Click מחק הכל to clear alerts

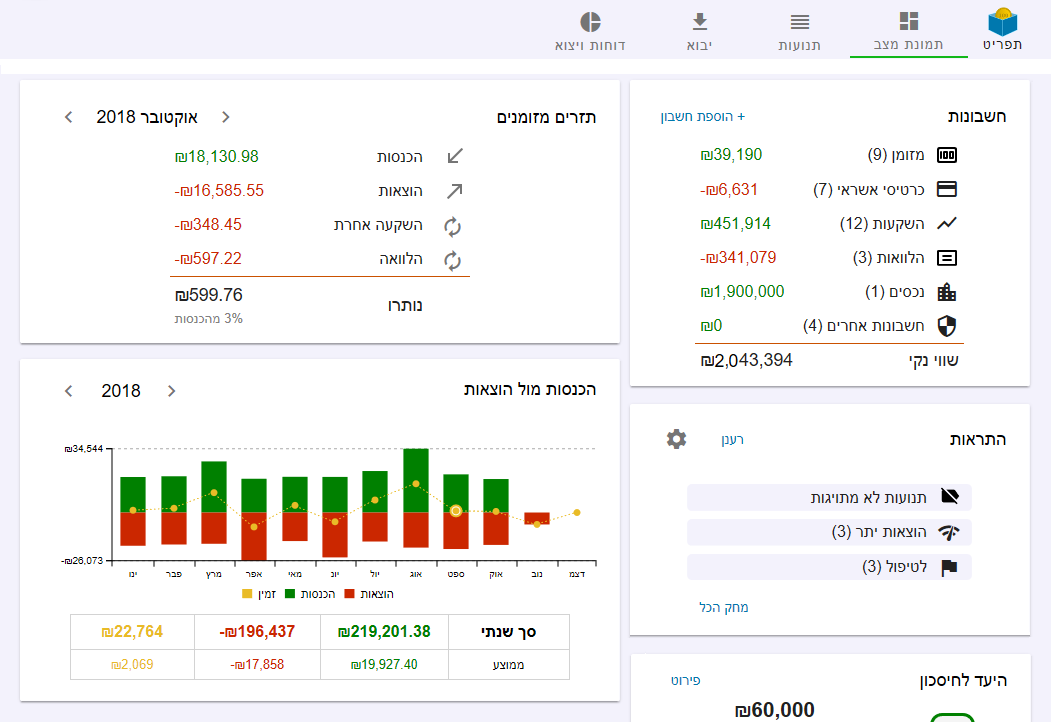(724, 607)
